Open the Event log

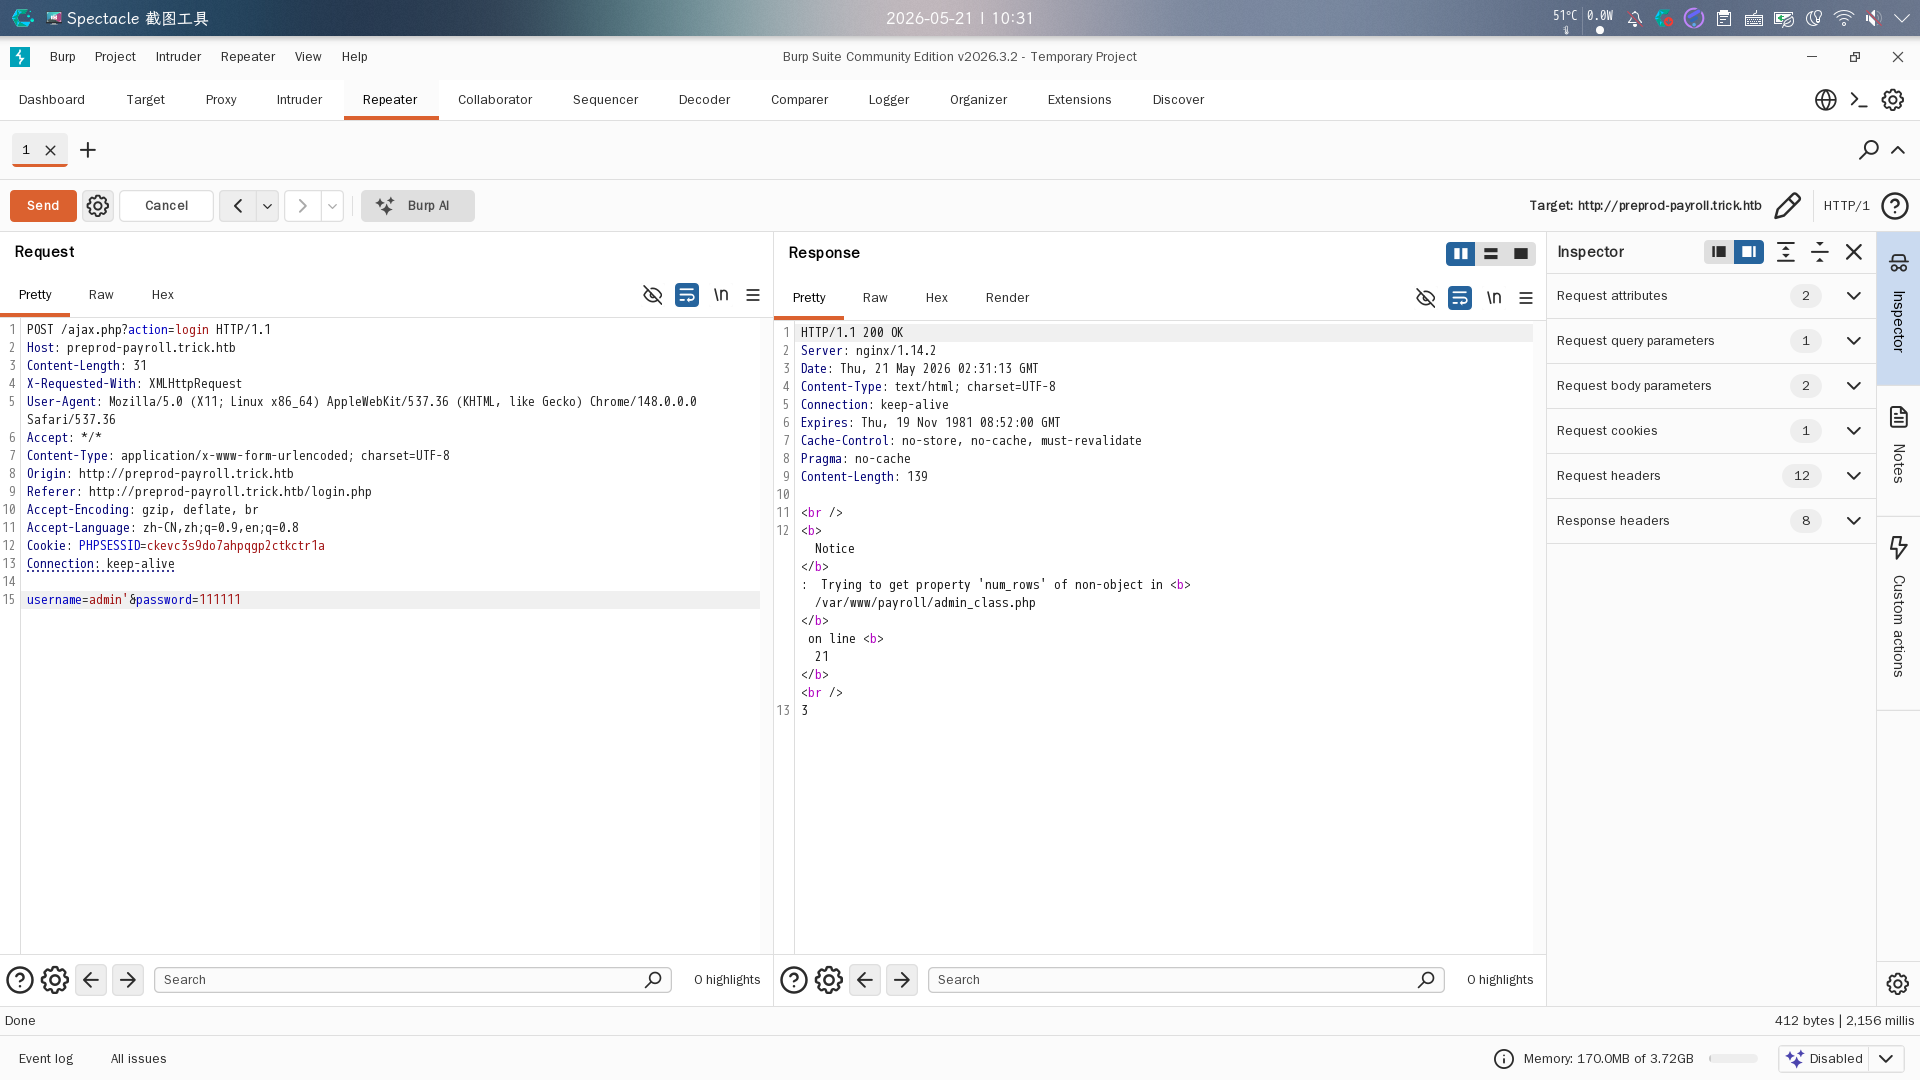(x=46, y=1059)
